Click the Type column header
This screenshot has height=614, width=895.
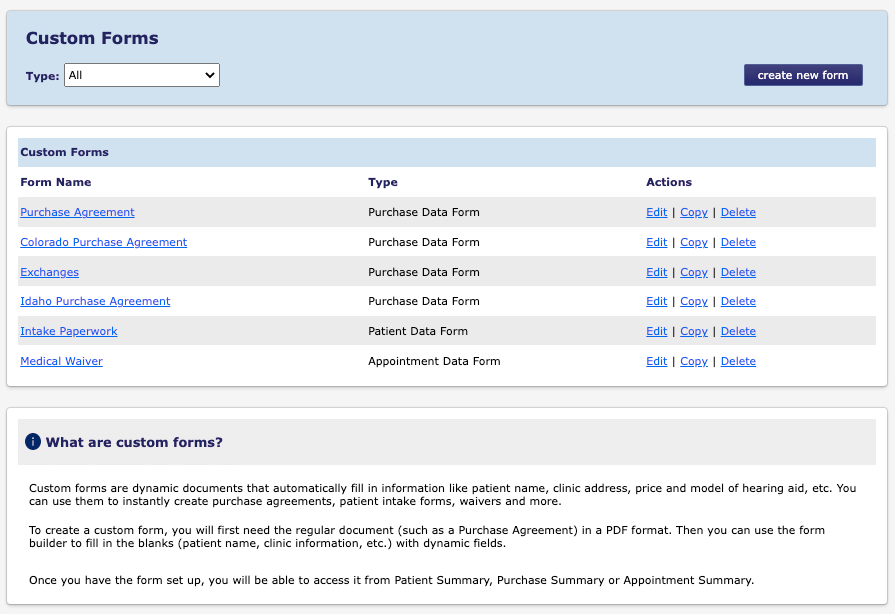tap(382, 183)
